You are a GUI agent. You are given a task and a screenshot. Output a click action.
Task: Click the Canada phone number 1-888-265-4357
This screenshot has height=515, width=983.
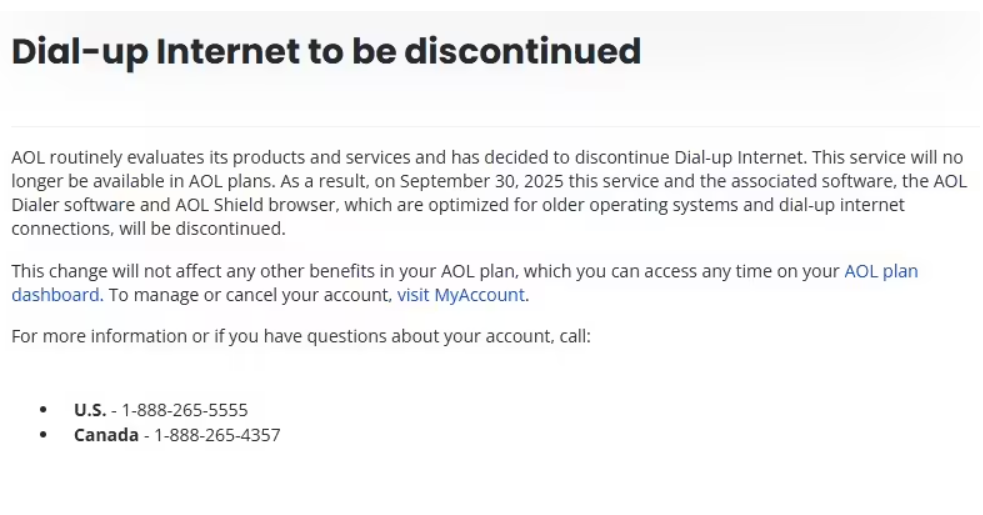[218, 435]
